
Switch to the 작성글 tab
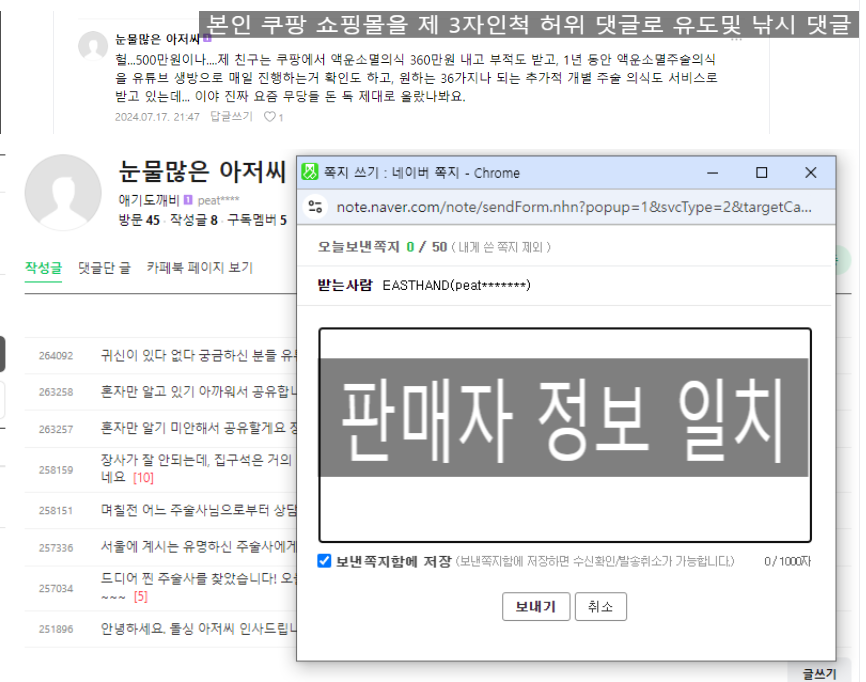click(x=43, y=268)
